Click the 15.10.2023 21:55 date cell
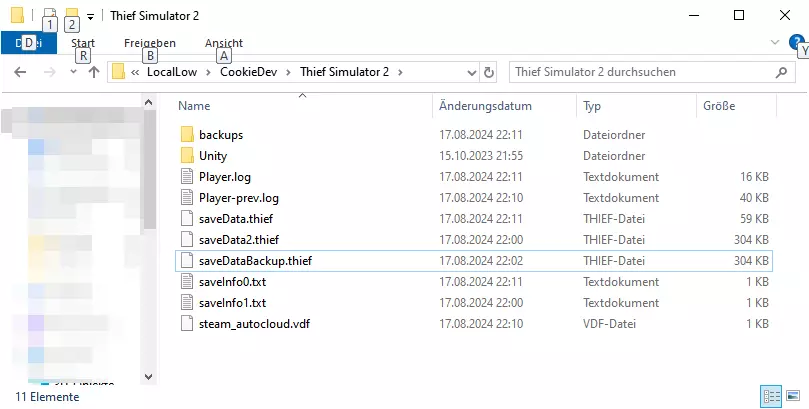 (x=481, y=156)
